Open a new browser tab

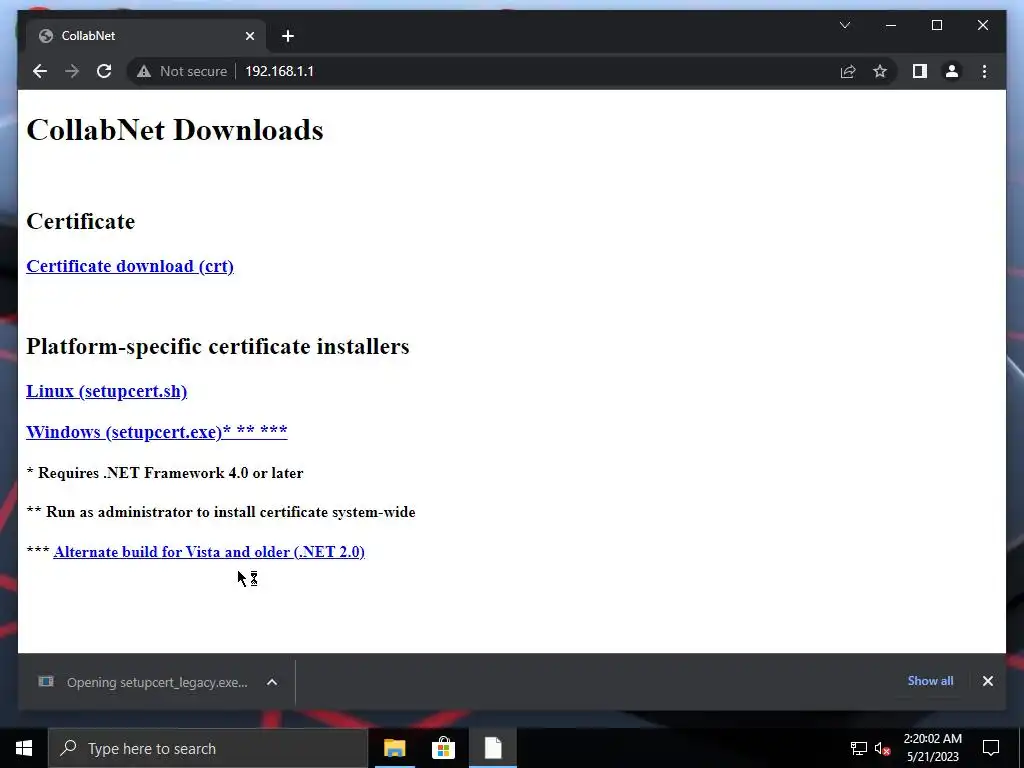(x=288, y=36)
